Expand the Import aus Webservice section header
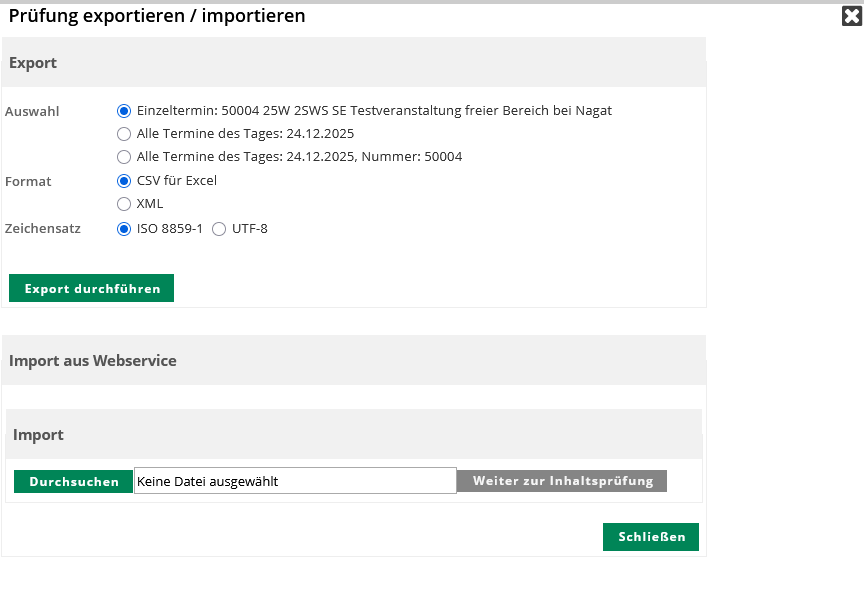864x606 pixels. click(93, 361)
